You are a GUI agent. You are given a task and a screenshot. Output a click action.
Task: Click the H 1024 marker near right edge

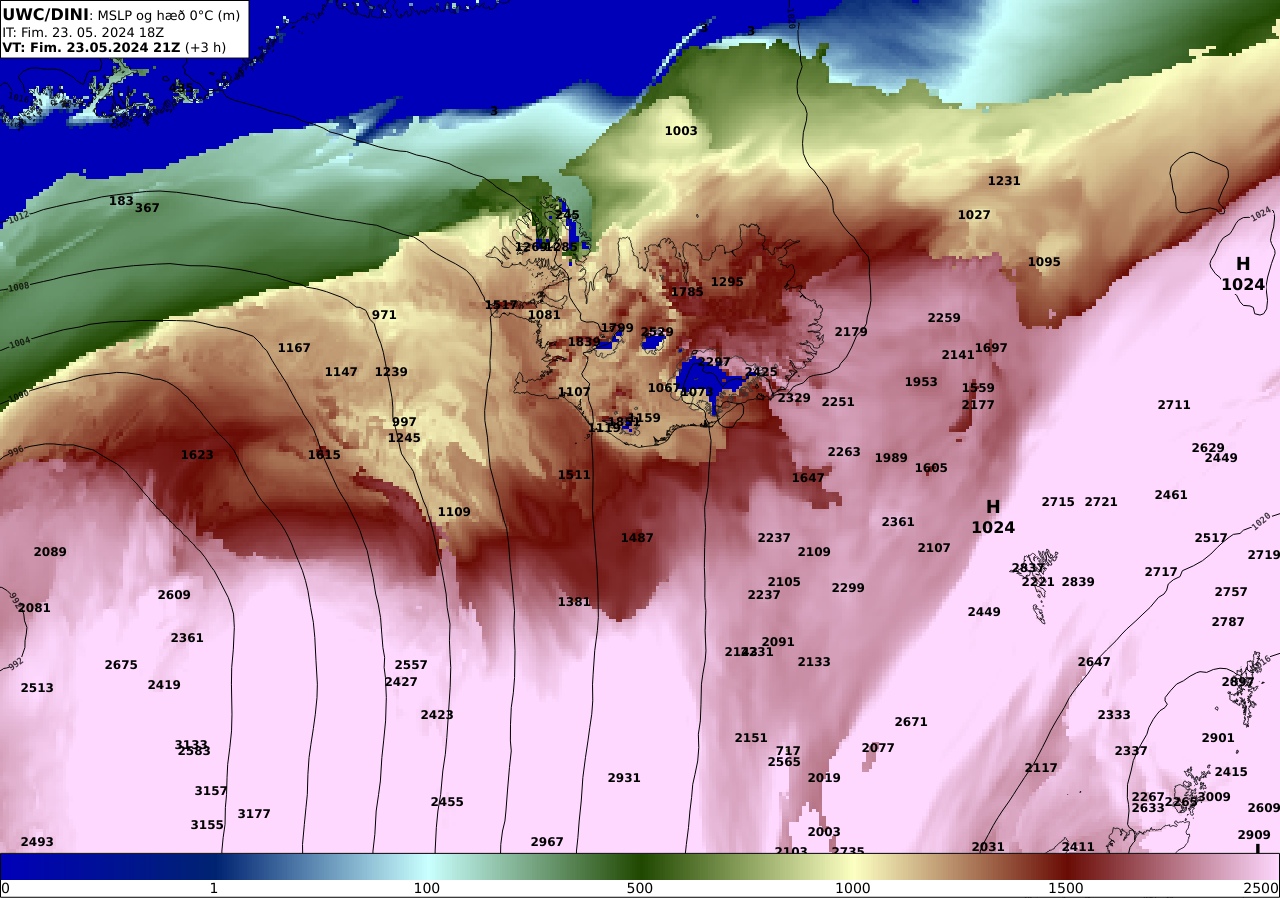(x=1243, y=274)
